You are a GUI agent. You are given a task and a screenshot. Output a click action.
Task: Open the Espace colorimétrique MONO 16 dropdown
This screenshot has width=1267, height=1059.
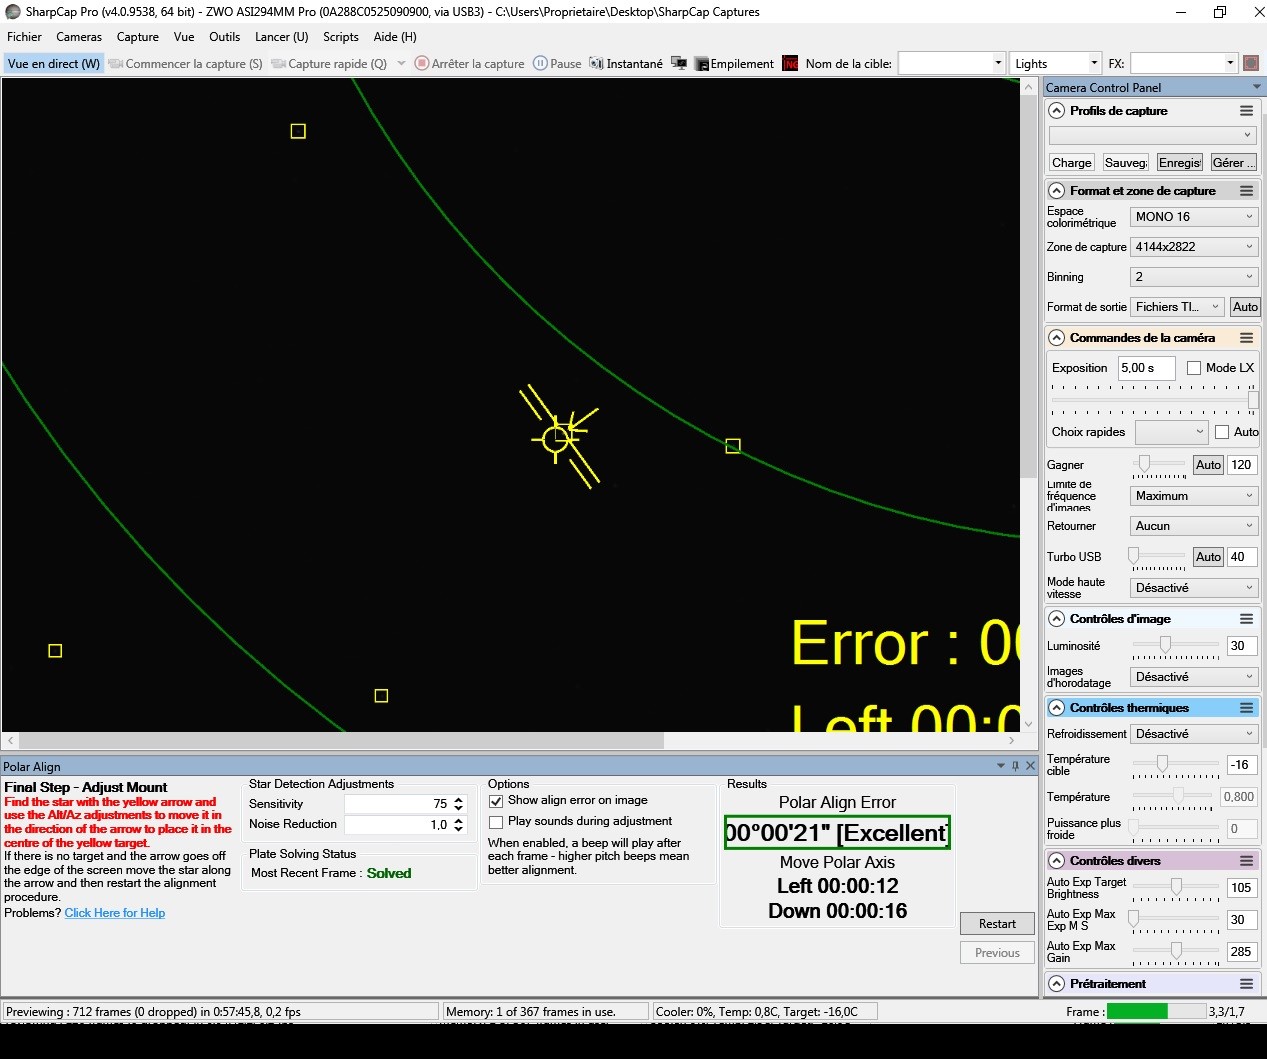(1193, 217)
